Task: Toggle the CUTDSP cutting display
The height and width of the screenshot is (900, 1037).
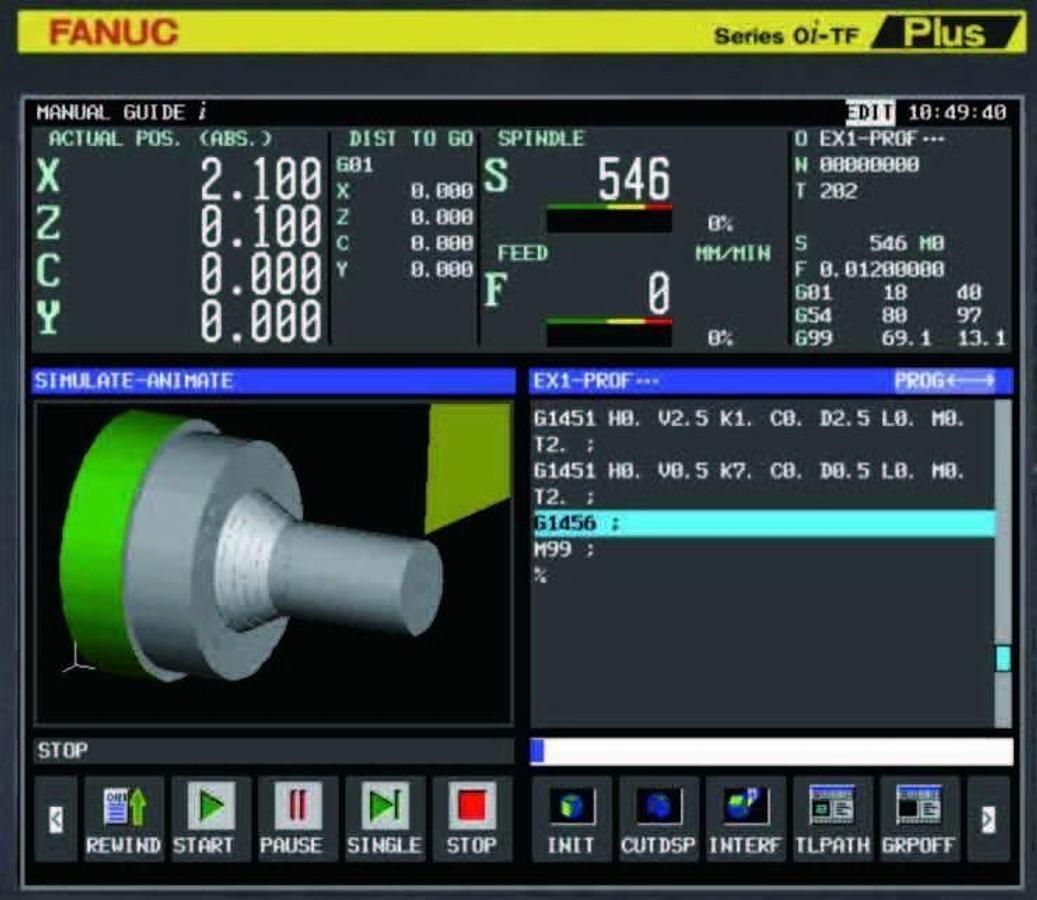Action: point(658,819)
